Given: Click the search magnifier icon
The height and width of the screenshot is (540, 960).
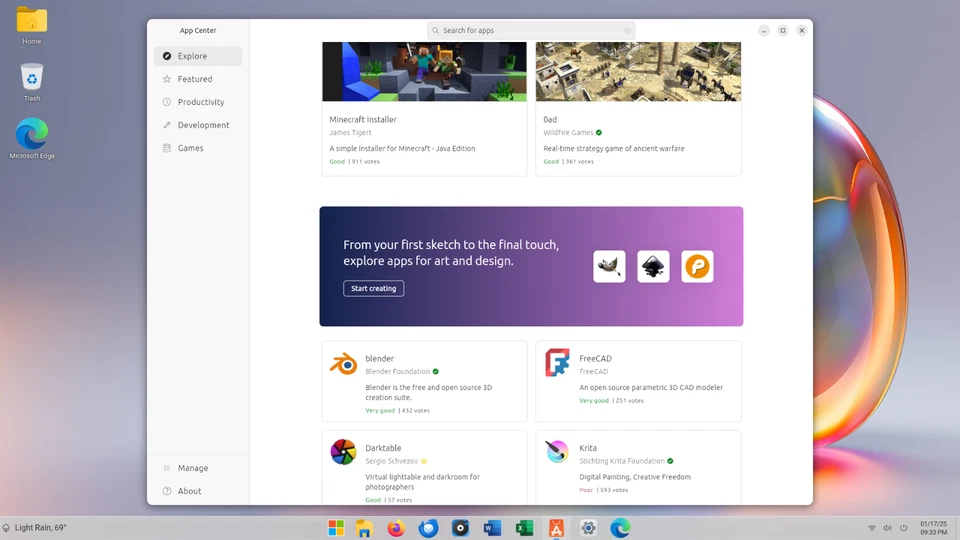Looking at the screenshot, I should pyautogui.click(x=435, y=30).
